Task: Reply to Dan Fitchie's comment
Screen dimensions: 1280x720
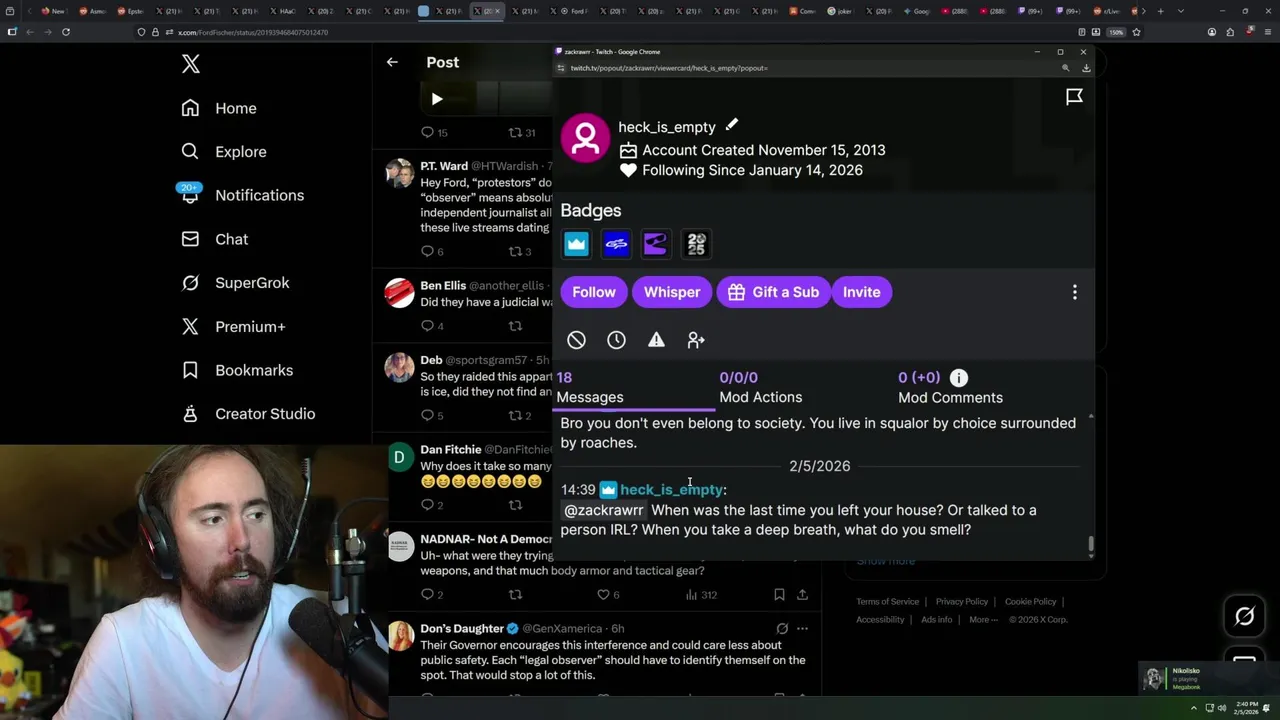Action: coord(427,506)
